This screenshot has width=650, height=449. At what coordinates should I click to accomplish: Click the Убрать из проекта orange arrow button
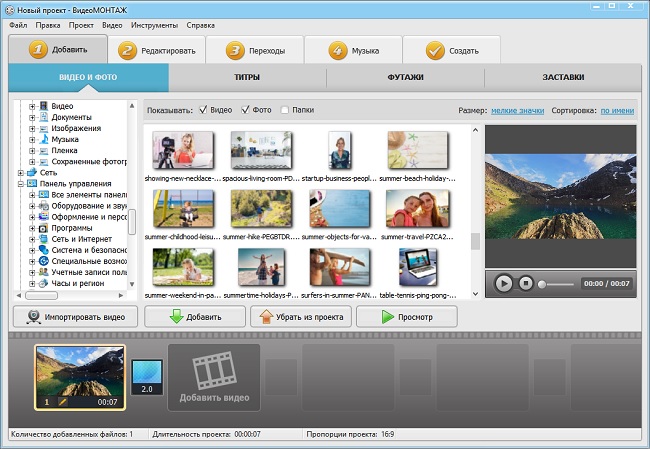click(x=301, y=317)
